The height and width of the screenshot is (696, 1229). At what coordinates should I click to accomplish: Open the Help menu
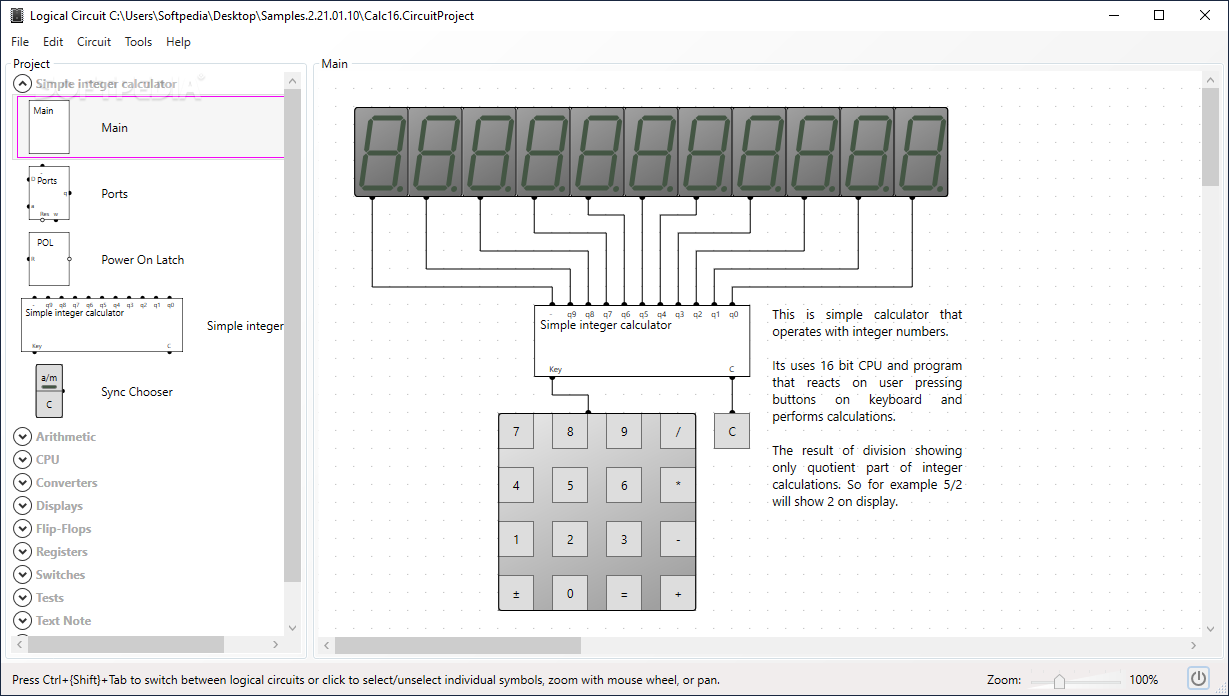178,42
